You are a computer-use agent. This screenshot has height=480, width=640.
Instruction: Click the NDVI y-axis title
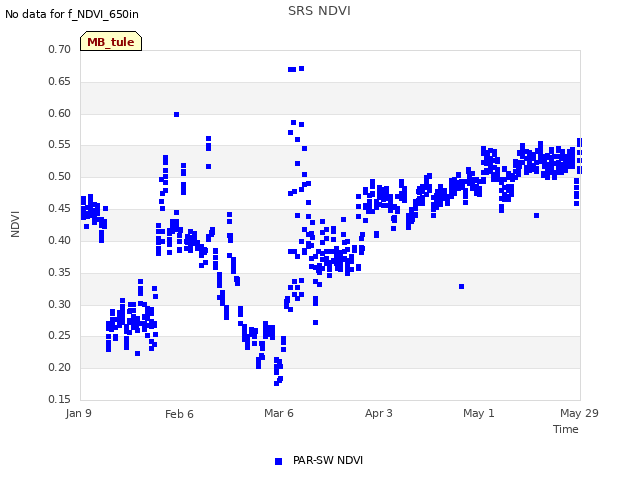(x=15, y=224)
